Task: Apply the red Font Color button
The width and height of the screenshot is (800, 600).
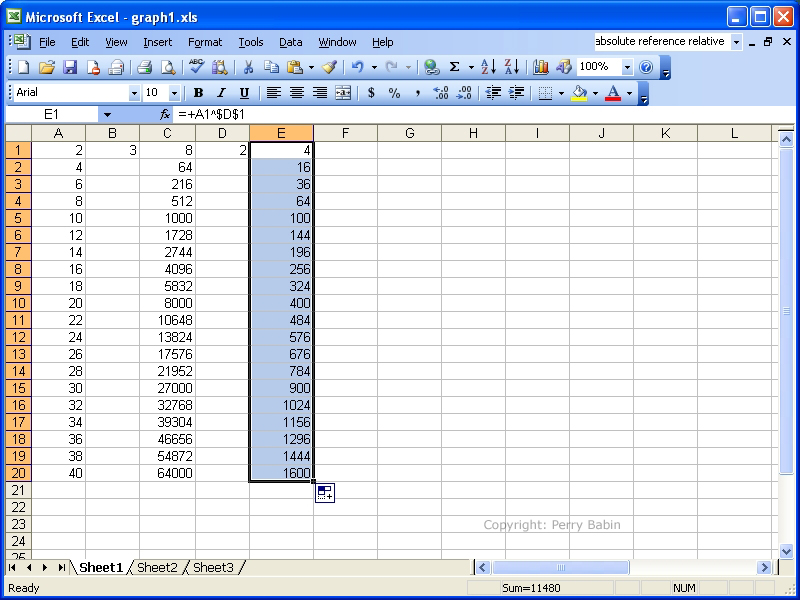Action: tap(613, 93)
